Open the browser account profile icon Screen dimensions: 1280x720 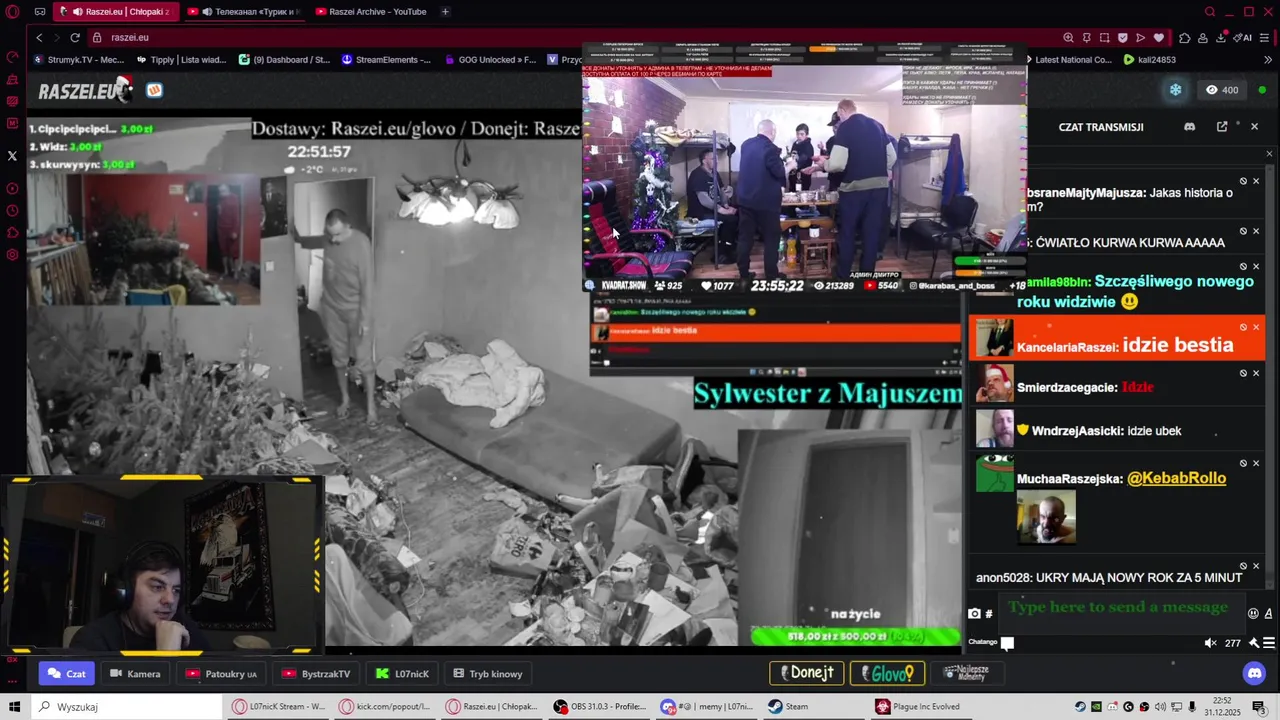tap(1203, 37)
